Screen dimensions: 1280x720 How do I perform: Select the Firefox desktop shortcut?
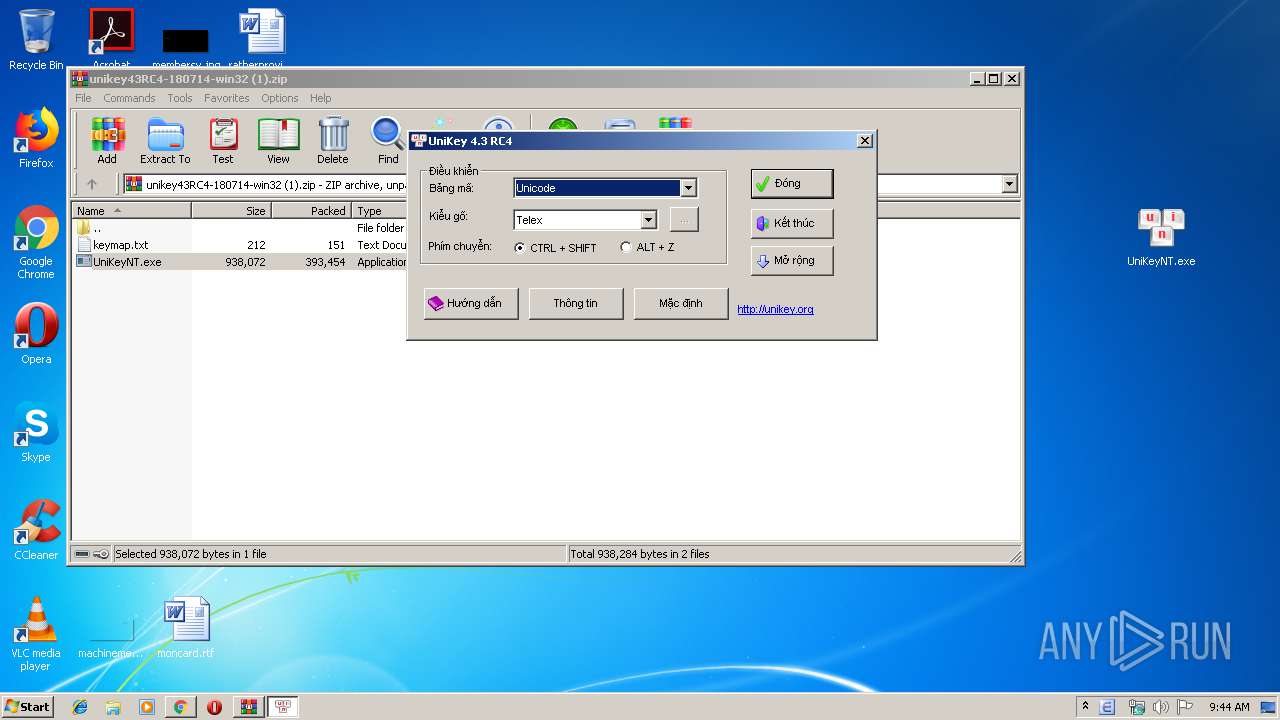(36, 138)
